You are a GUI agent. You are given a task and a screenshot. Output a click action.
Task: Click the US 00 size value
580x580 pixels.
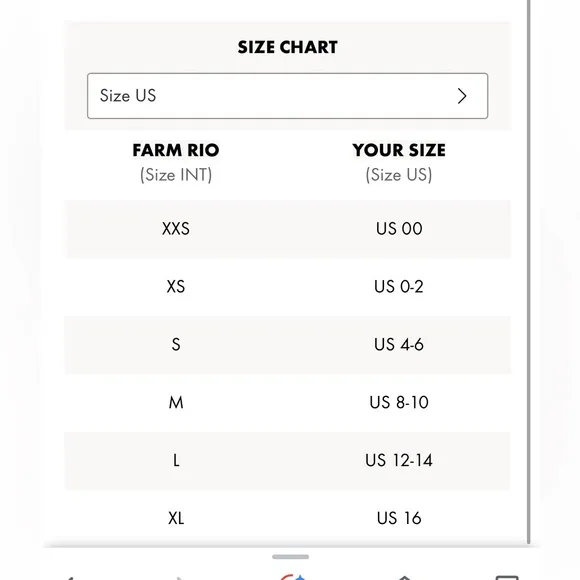click(399, 229)
